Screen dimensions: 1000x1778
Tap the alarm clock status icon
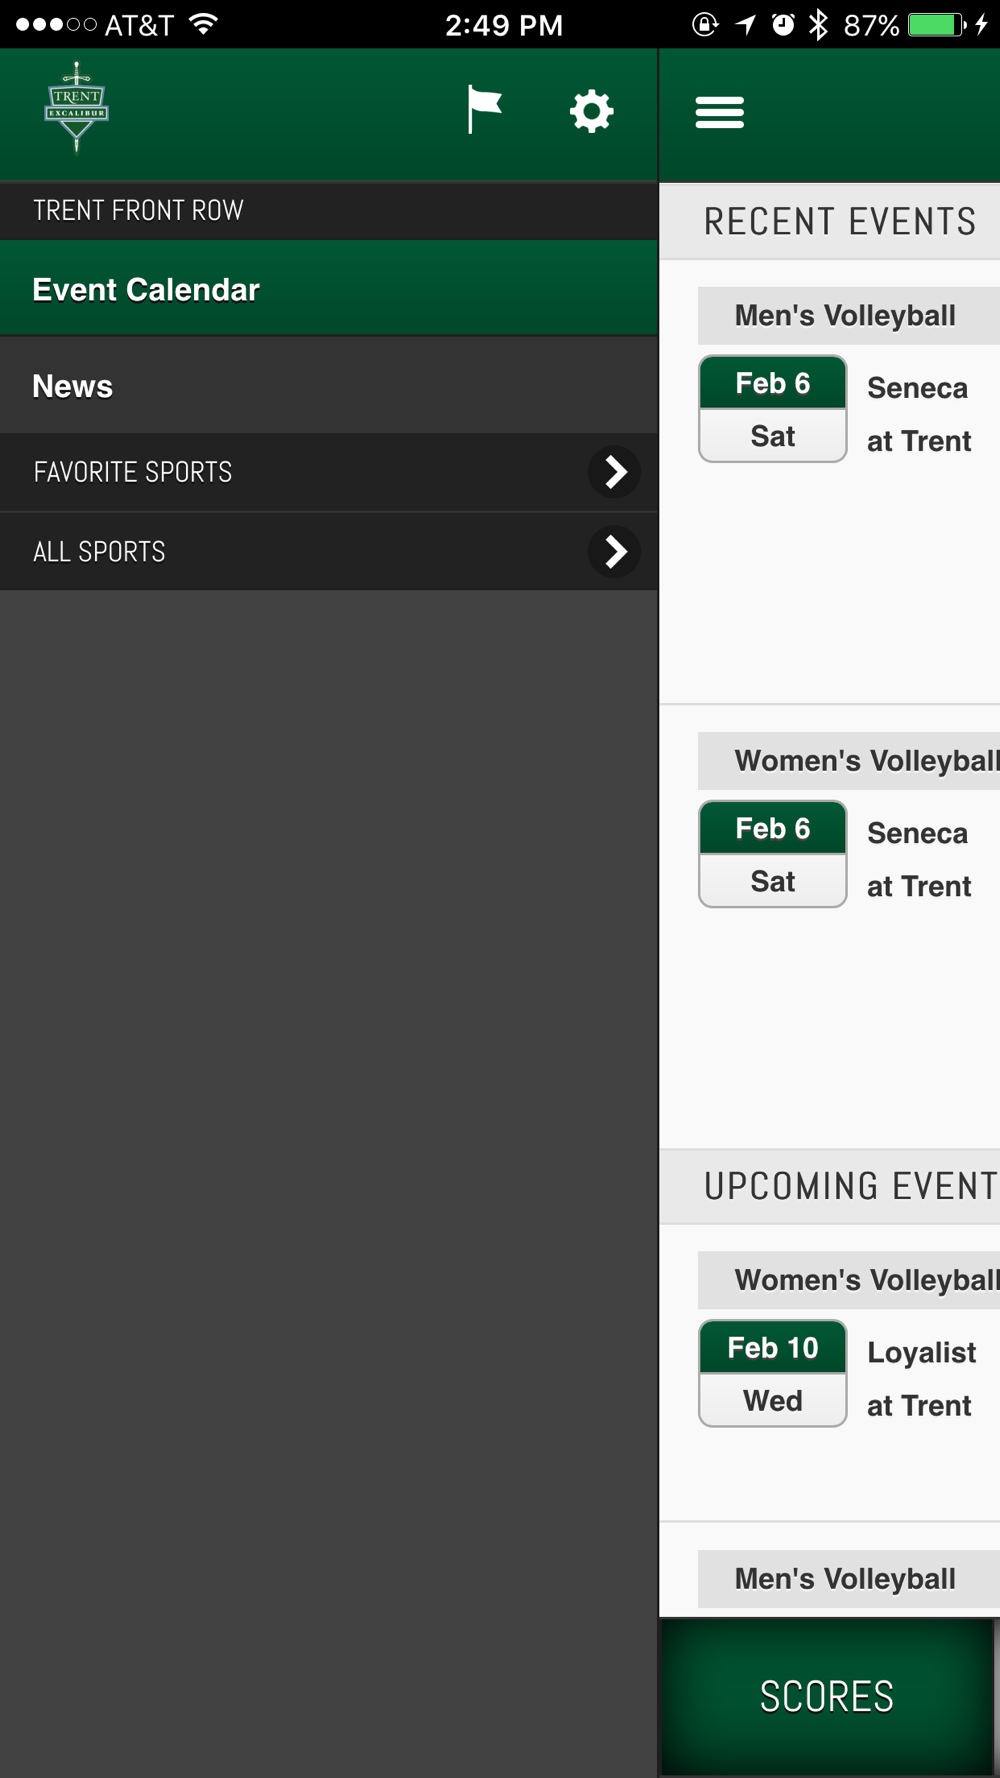pos(783,24)
